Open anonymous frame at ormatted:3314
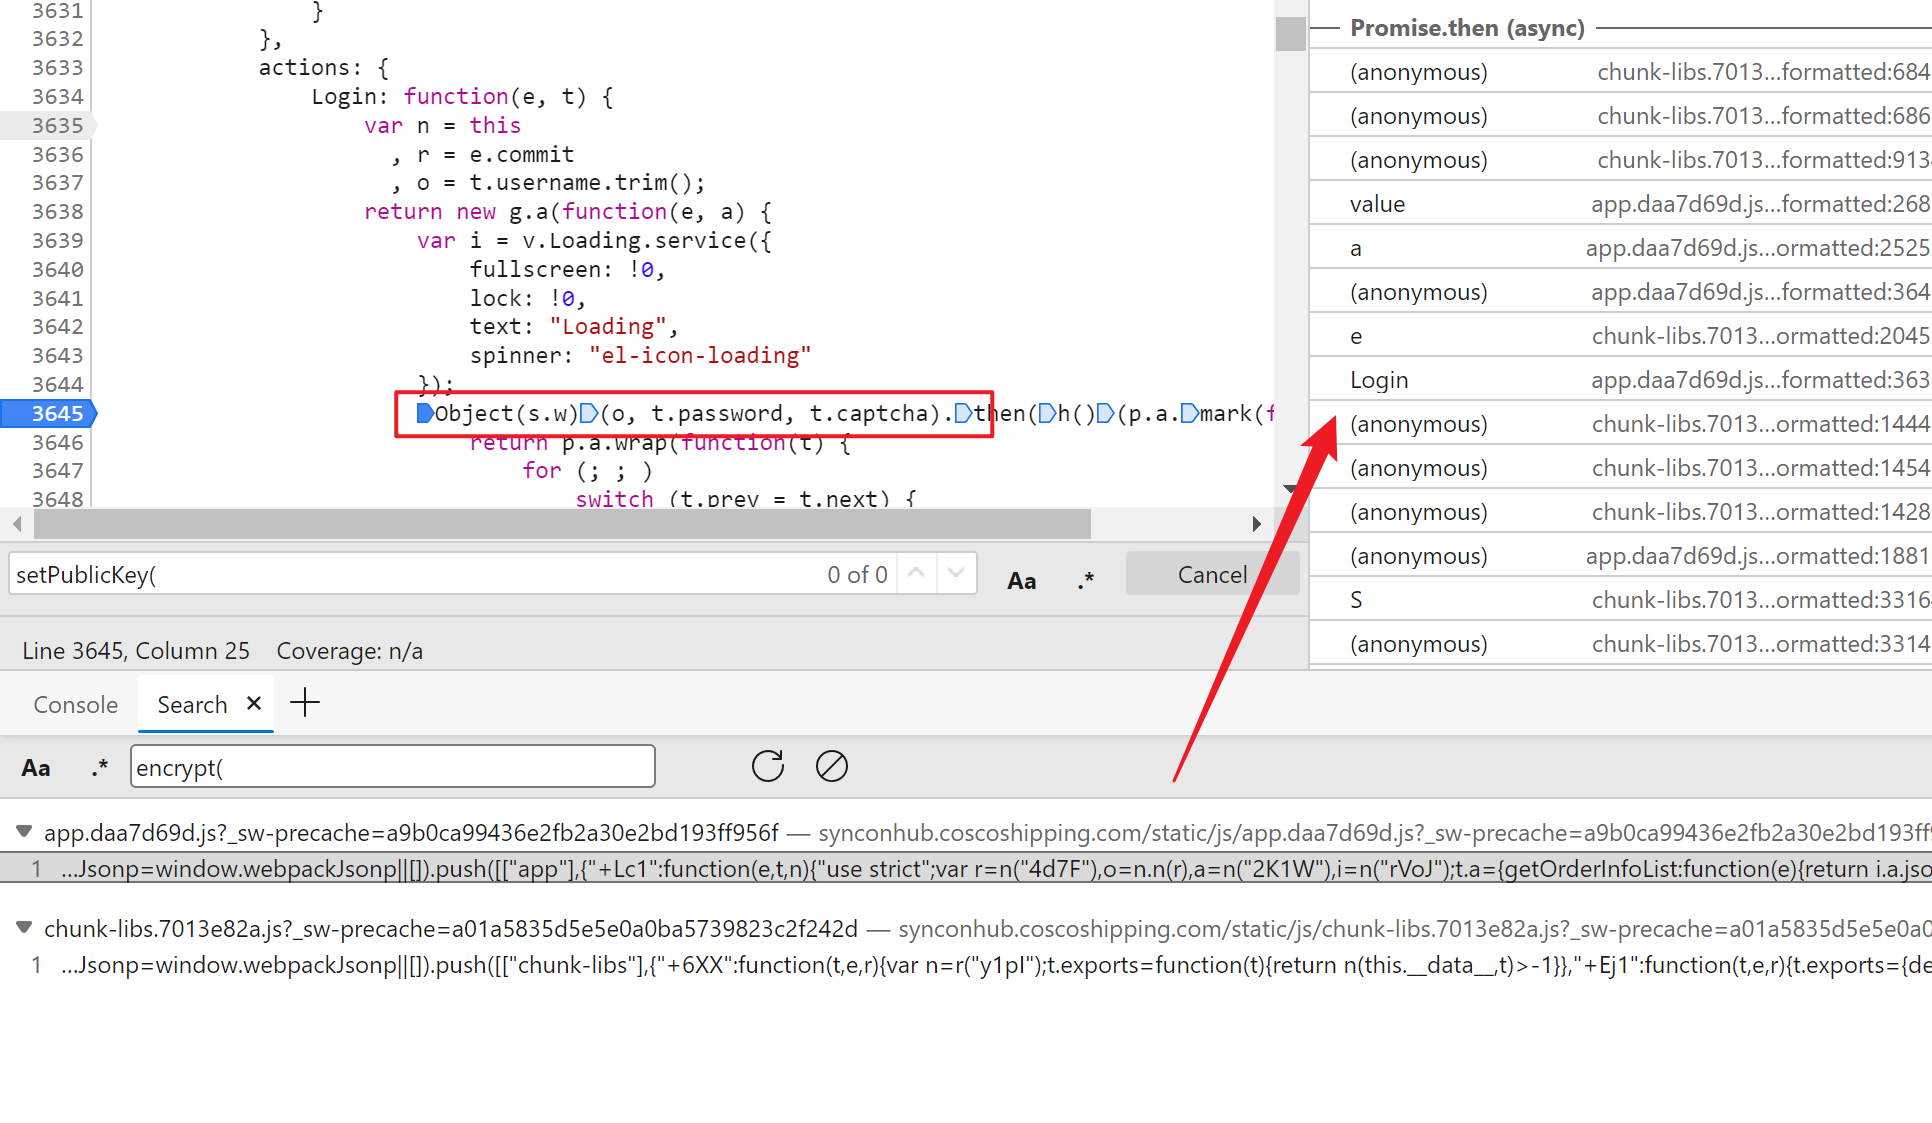This screenshot has height=1123, width=1932. coord(1620,644)
